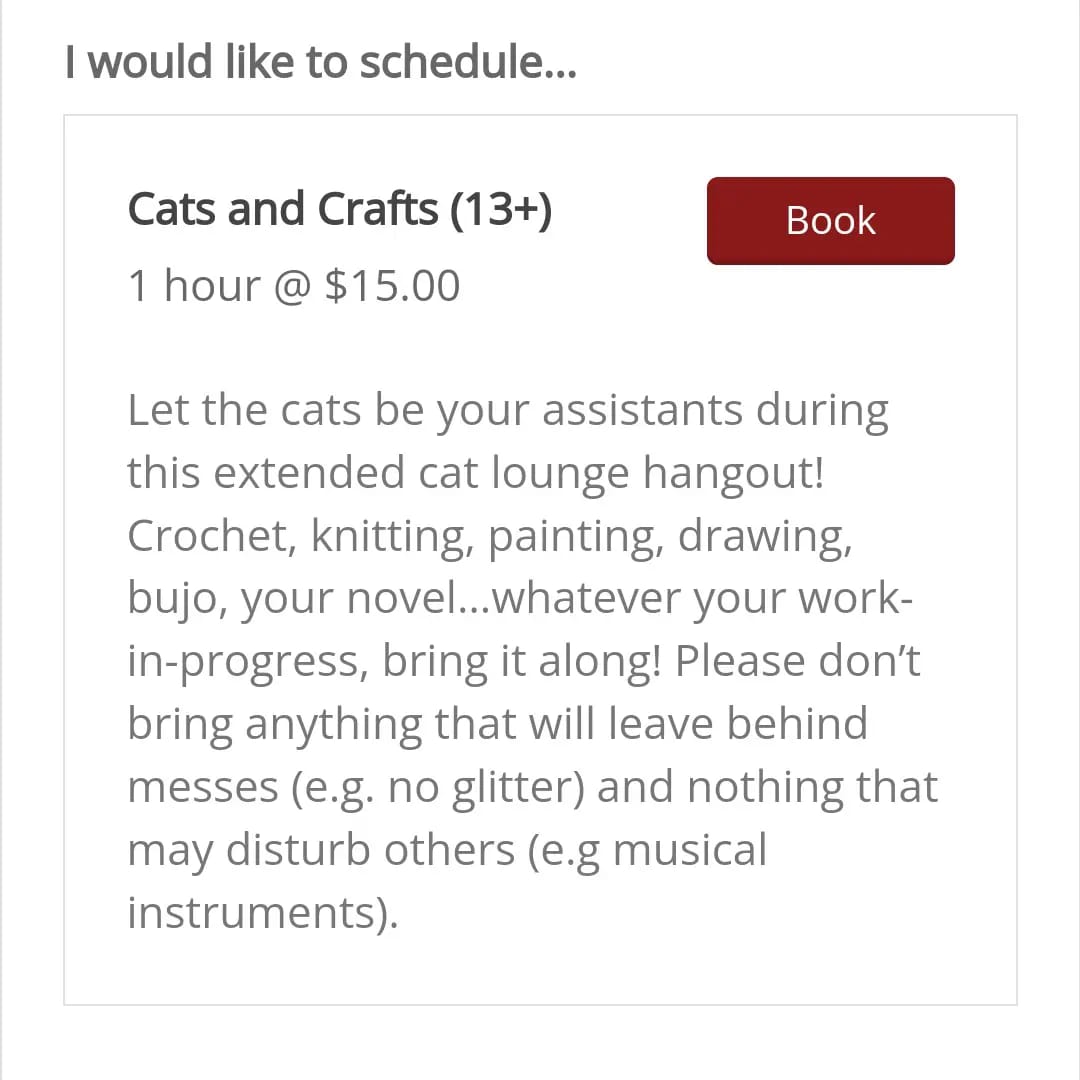Click the $15.00 price text

[x=393, y=285]
